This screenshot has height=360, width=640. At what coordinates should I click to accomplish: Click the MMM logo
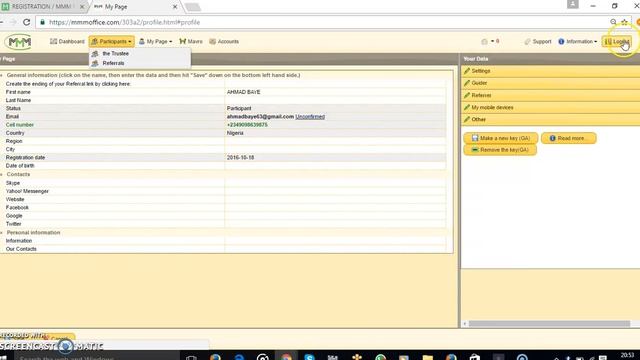point(19,42)
